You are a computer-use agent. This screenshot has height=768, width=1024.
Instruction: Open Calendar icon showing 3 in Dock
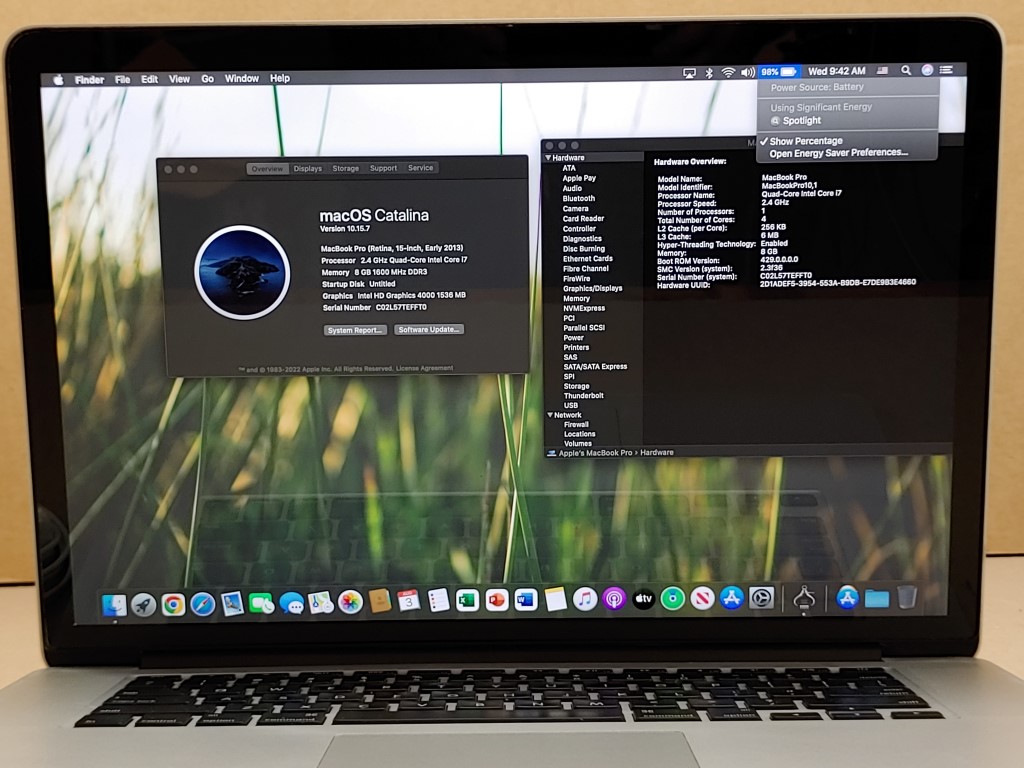(x=409, y=601)
